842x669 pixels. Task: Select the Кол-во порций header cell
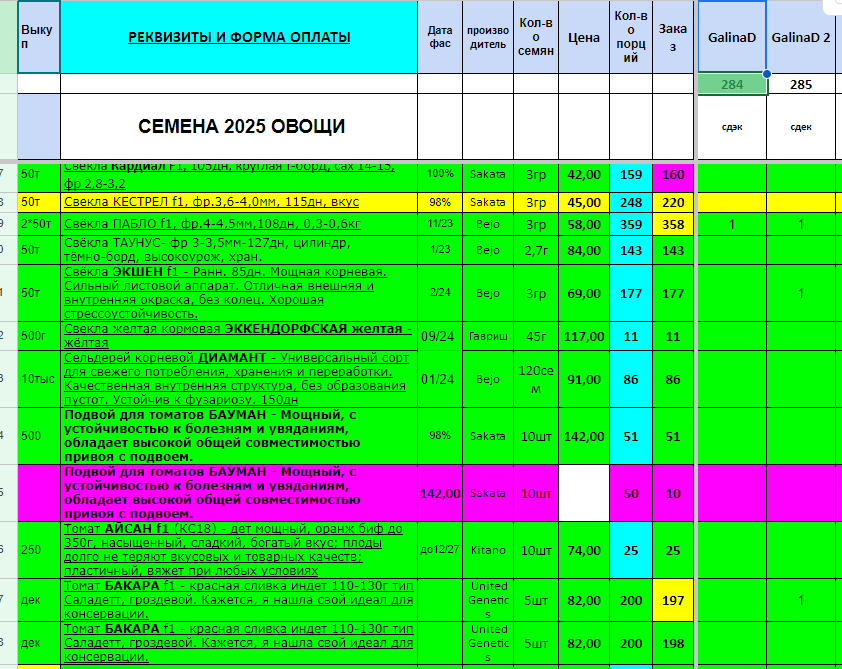pyautogui.click(x=631, y=37)
